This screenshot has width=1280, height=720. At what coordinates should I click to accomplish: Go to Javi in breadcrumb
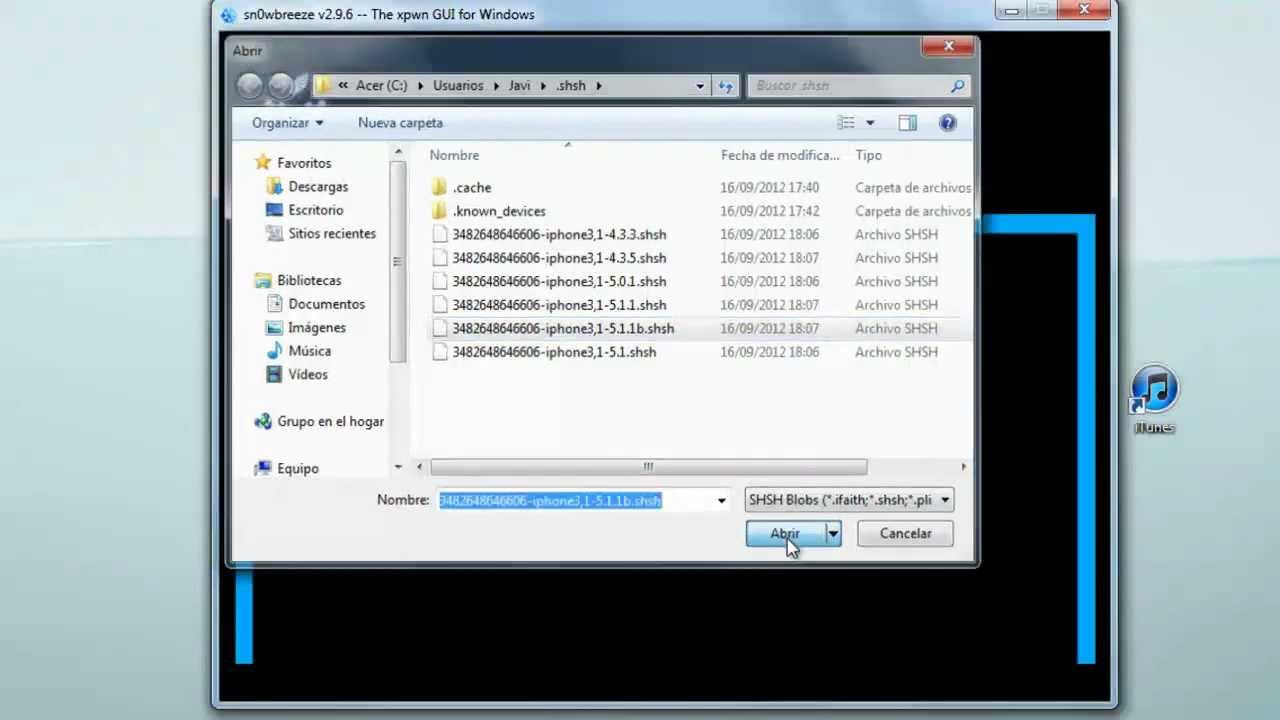click(519, 86)
